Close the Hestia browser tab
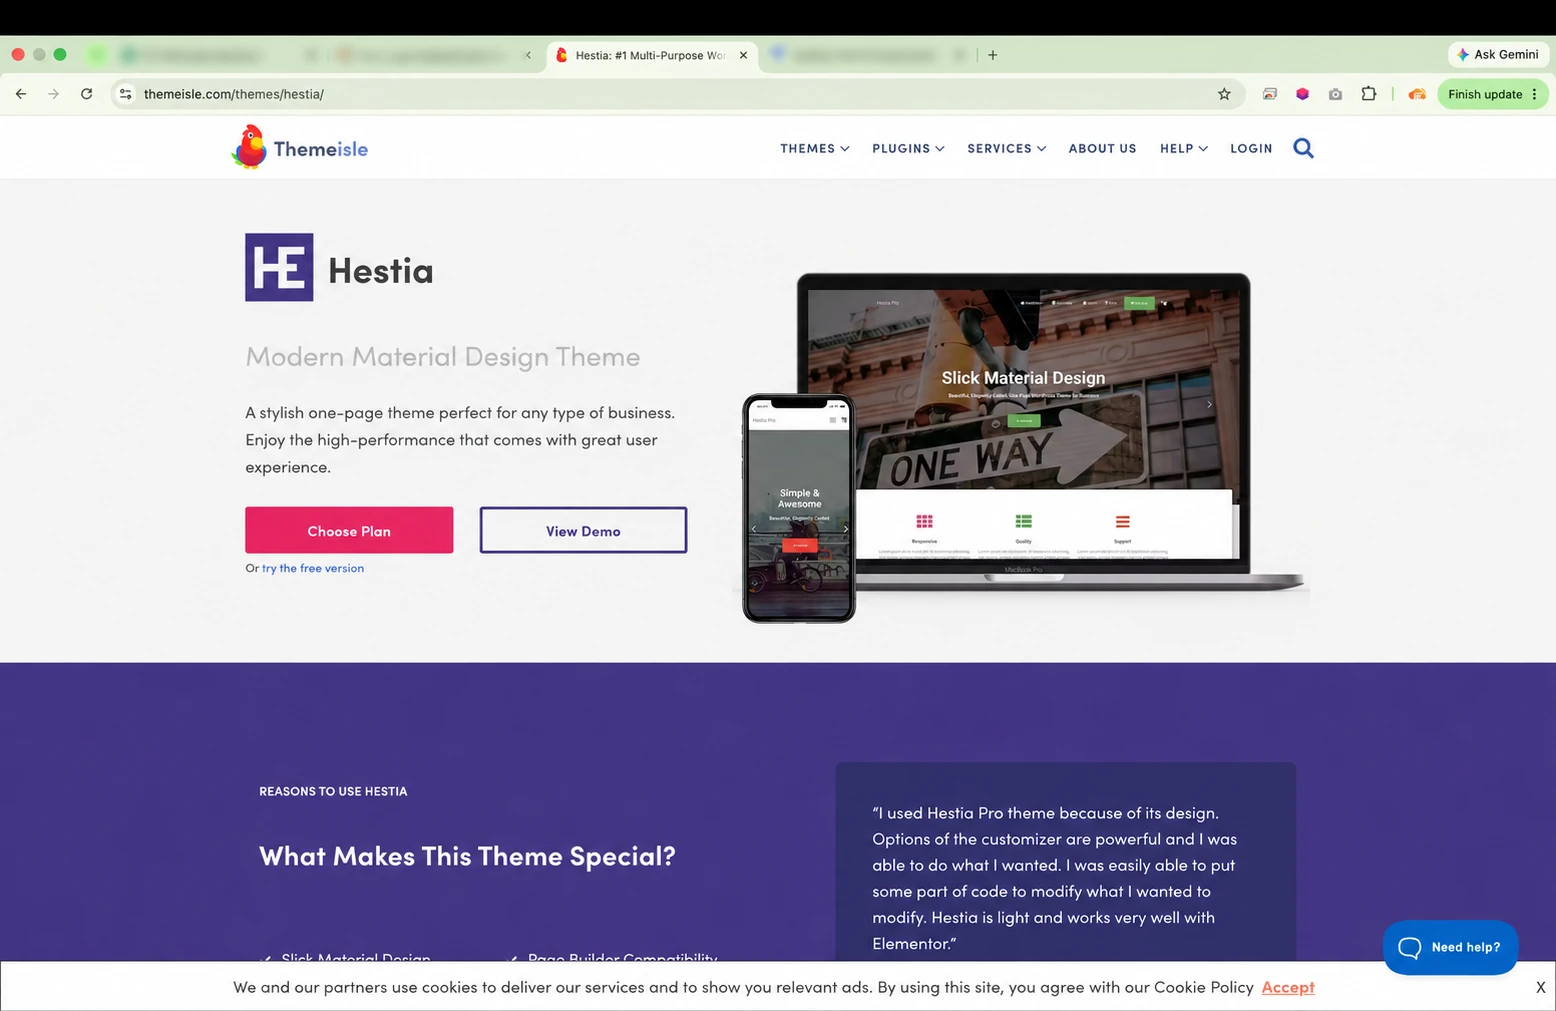 point(743,55)
